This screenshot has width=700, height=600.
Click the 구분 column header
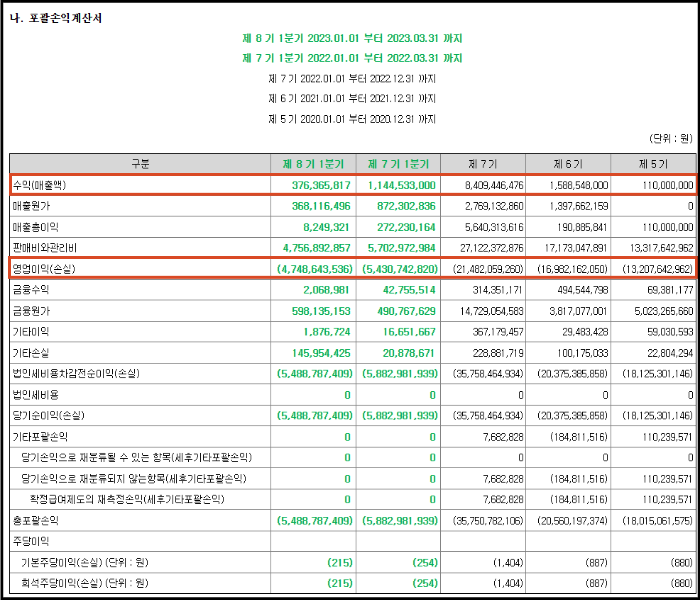tap(140, 164)
